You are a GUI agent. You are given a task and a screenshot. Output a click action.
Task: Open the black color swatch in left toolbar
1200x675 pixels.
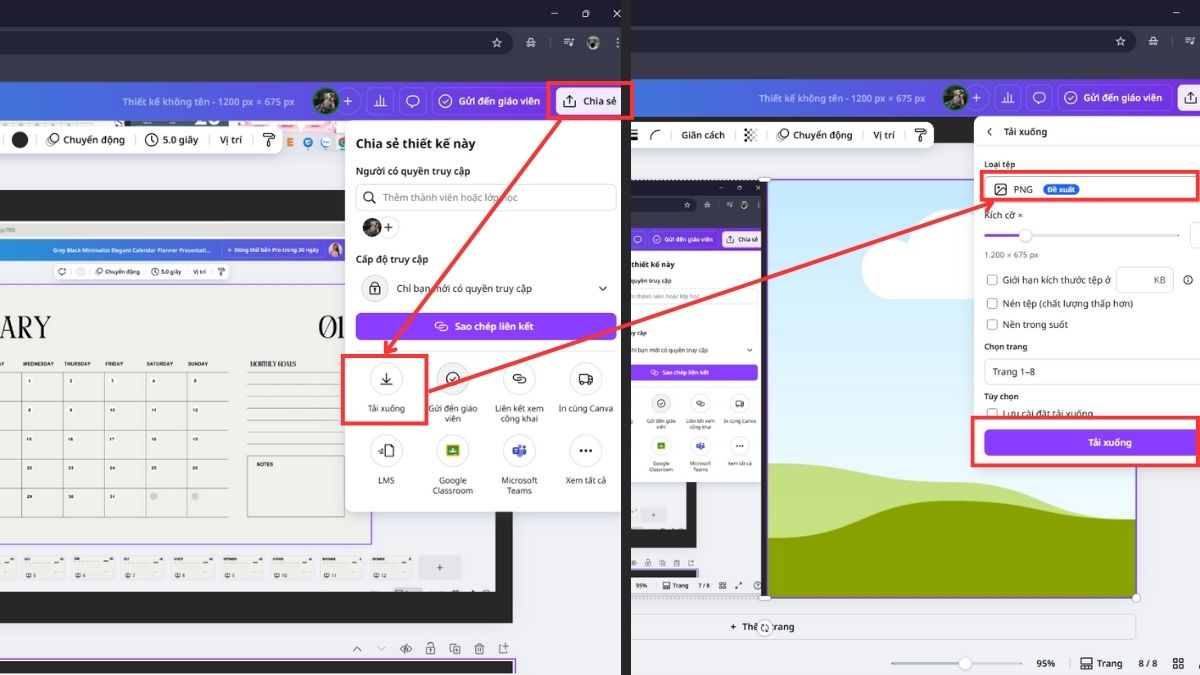click(x=19, y=140)
